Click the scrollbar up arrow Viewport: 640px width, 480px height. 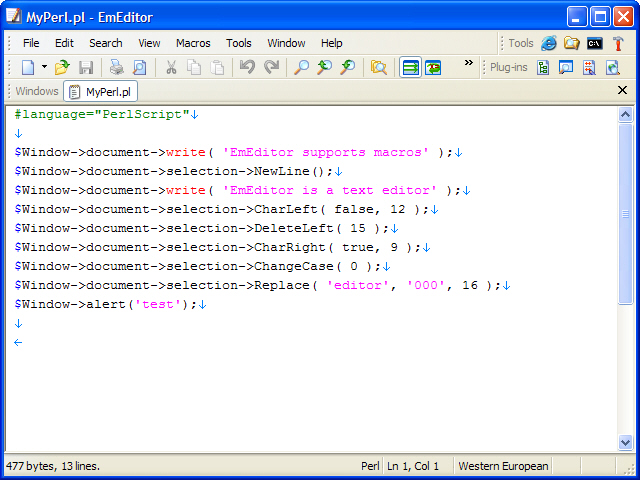pyautogui.click(x=625, y=115)
